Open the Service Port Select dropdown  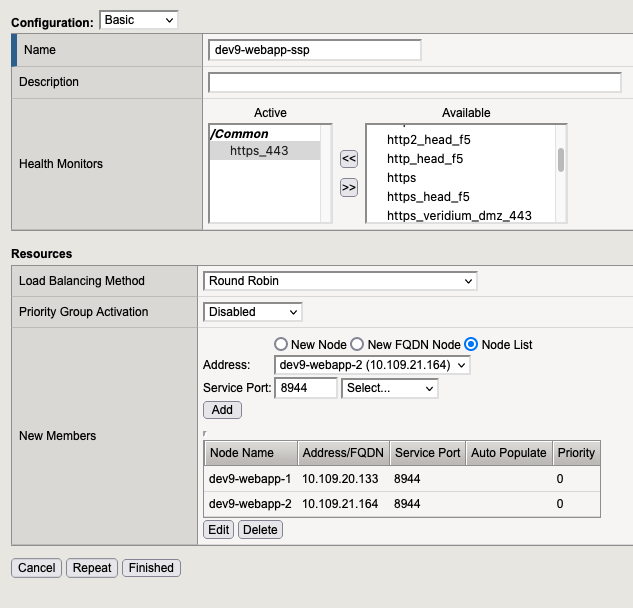coord(389,388)
